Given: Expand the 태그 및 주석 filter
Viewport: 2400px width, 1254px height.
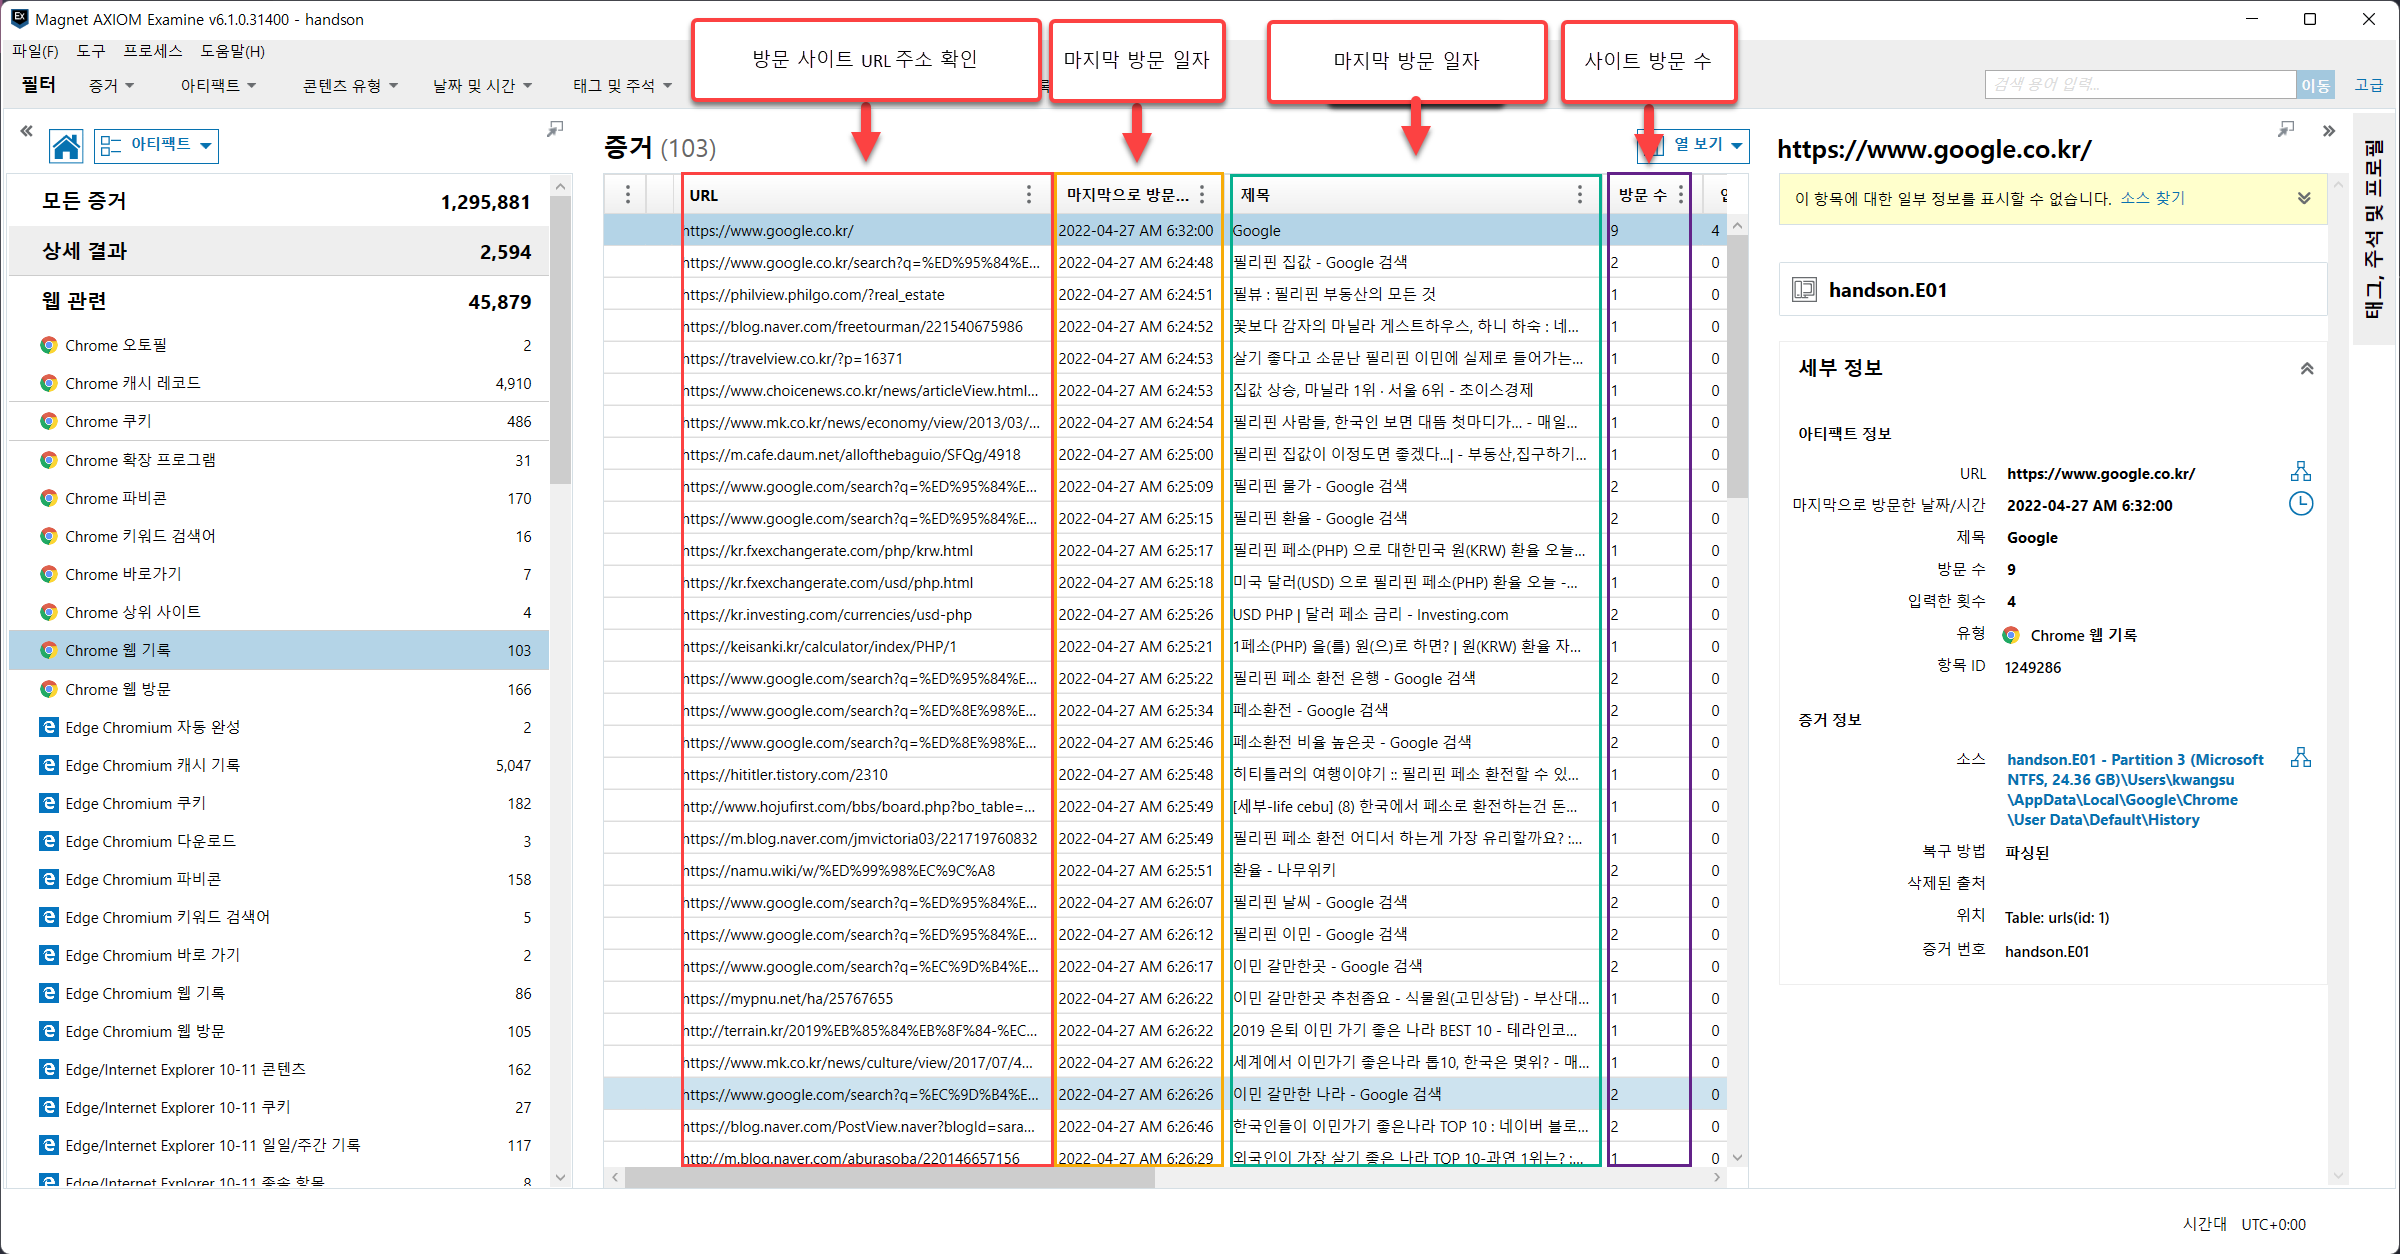Looking at the screenshot, I should click(622, 86).
